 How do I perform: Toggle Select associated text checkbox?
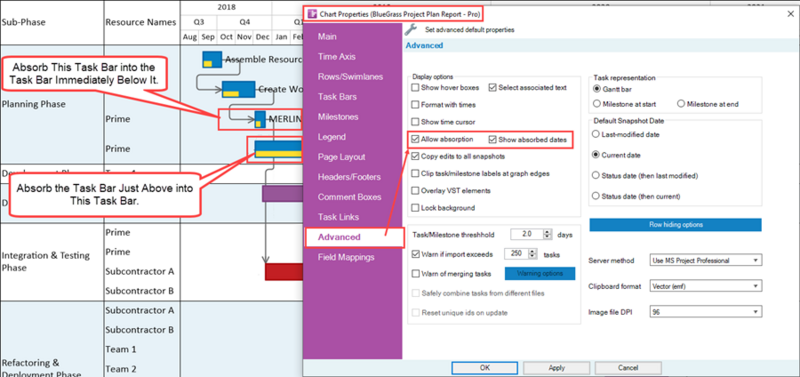(x=492, y=88)
